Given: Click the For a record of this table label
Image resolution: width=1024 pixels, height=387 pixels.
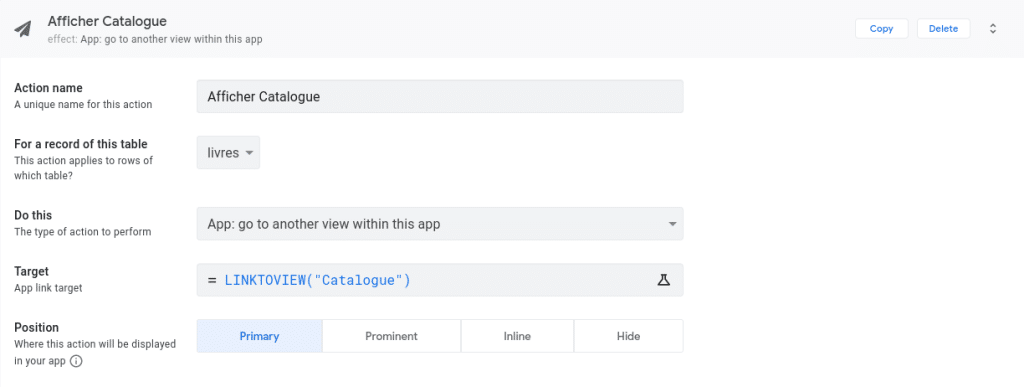Looking at the screenshot, I should coord(81,144).
